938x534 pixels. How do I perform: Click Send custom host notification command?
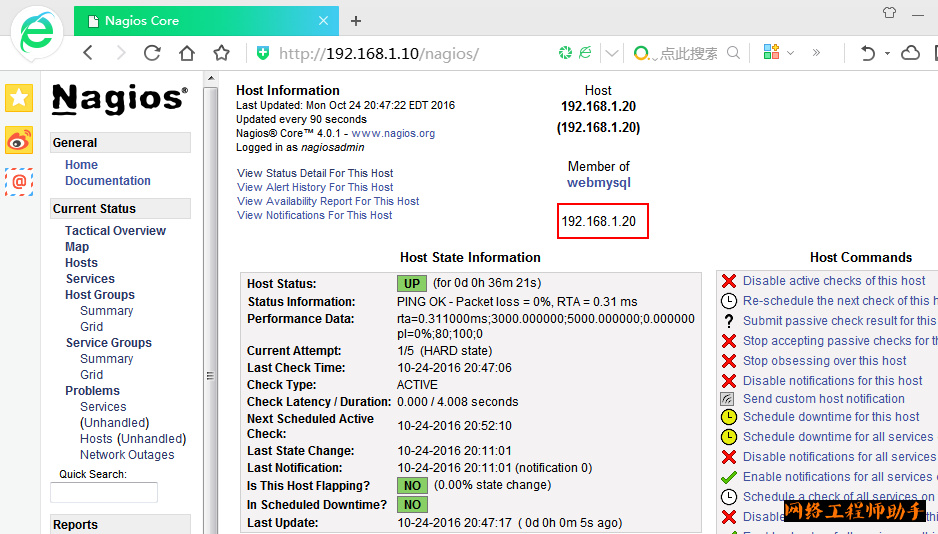[x=824, y=399]
